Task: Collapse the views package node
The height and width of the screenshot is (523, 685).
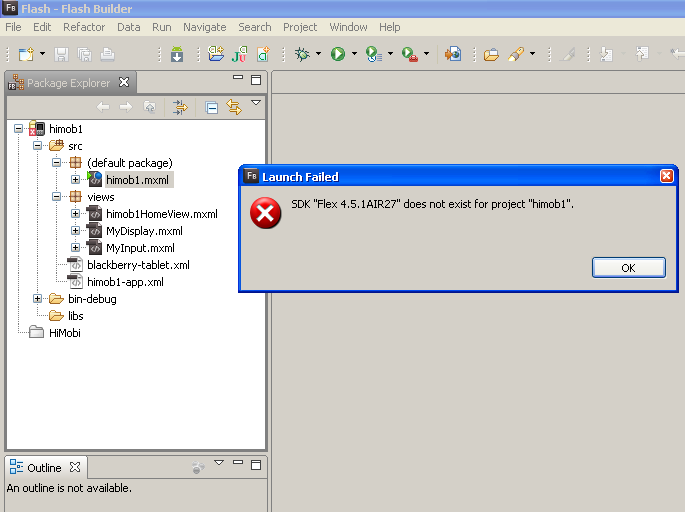Action: 56,197
